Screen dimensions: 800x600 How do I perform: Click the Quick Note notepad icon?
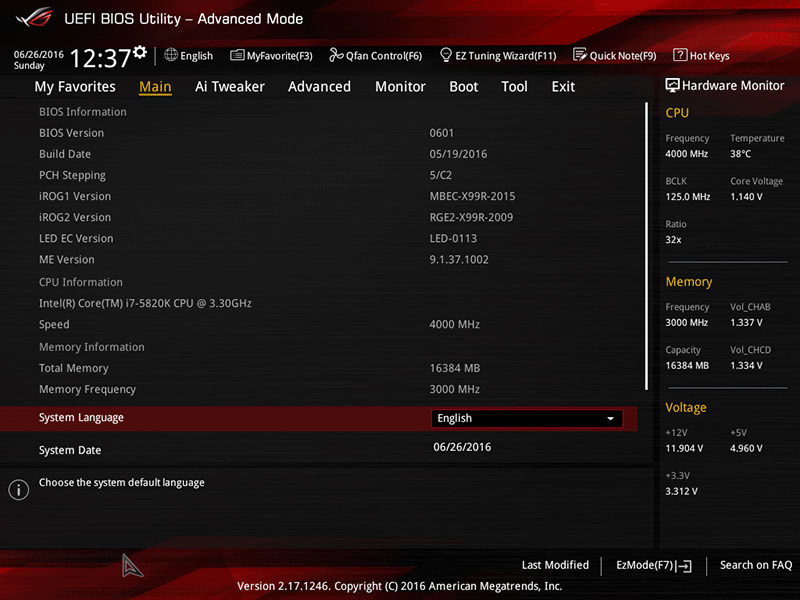click(x=580, y=55)
